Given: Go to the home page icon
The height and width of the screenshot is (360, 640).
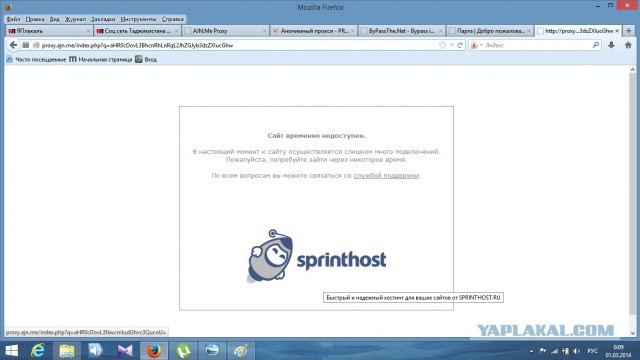Looking at the screenshot, I should [x=628, y=45].
